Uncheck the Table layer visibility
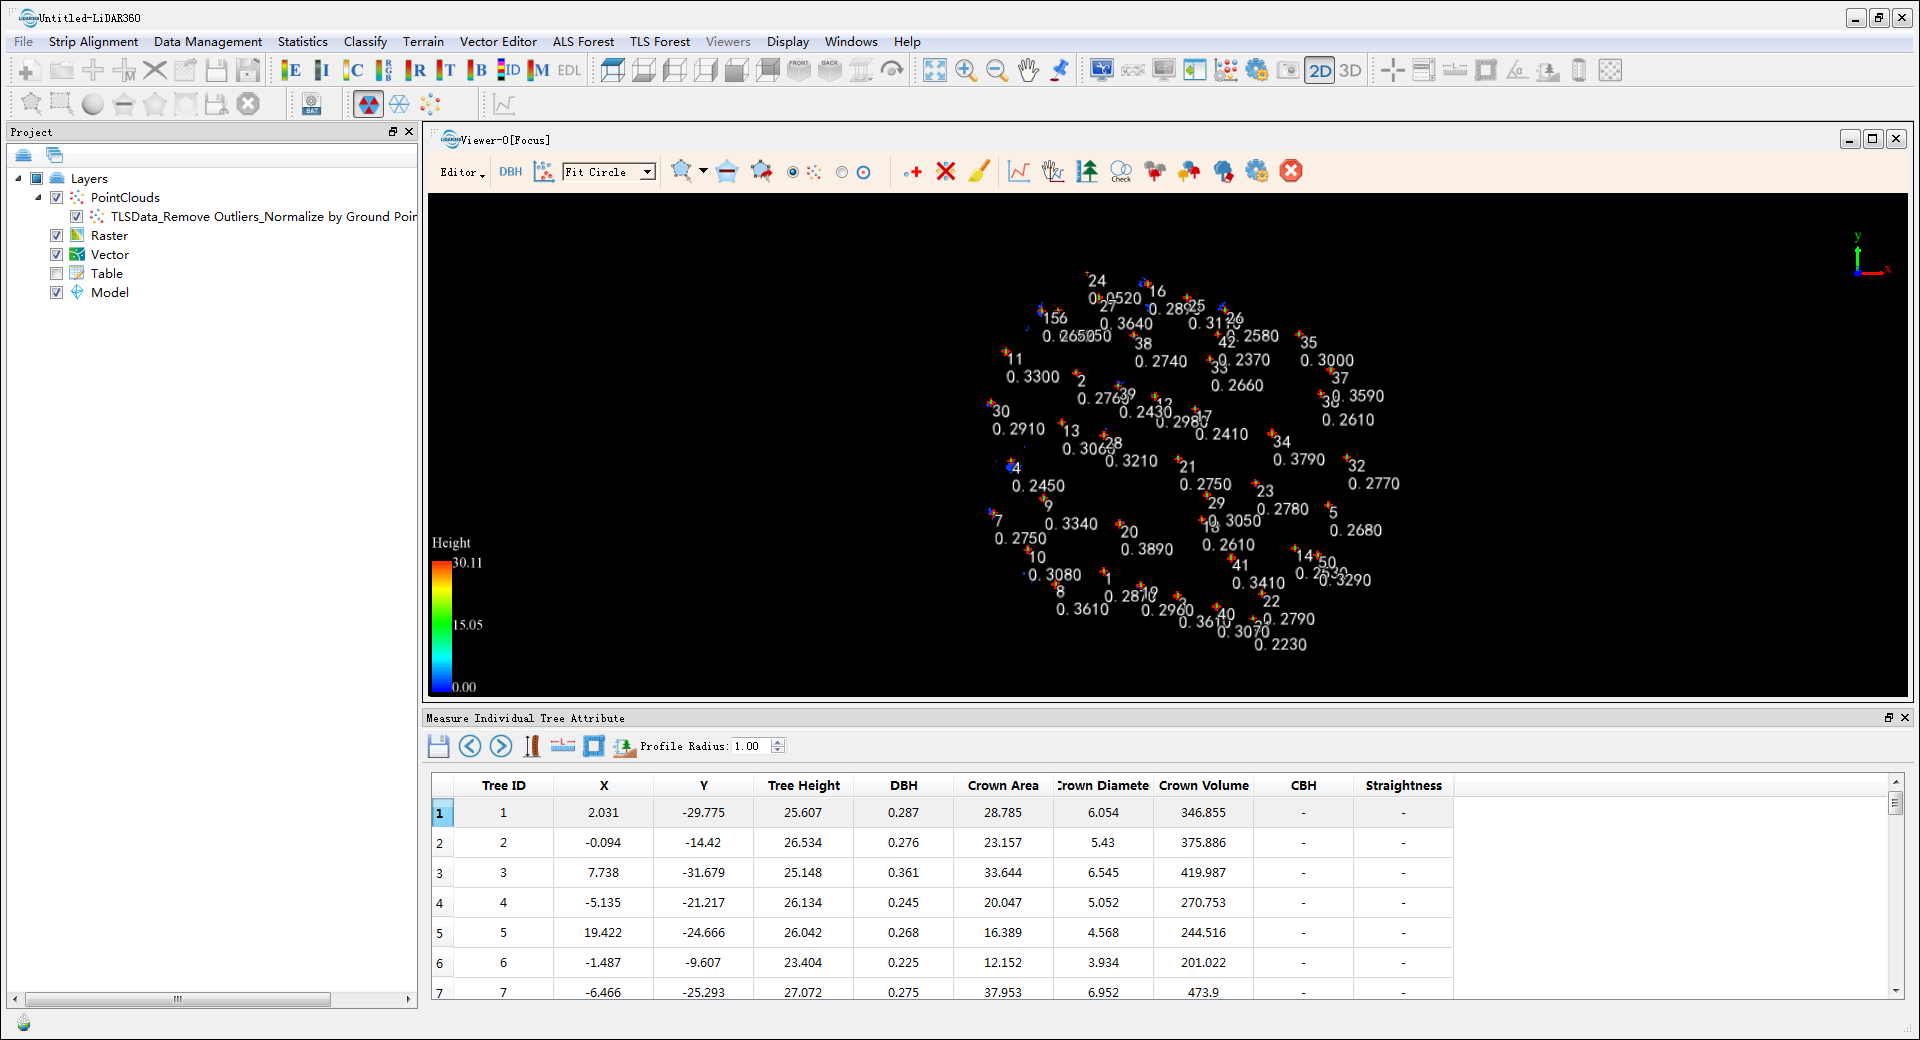This screenshot has width=1920, height=1040. pyautogui.click(x=57, y=273)
